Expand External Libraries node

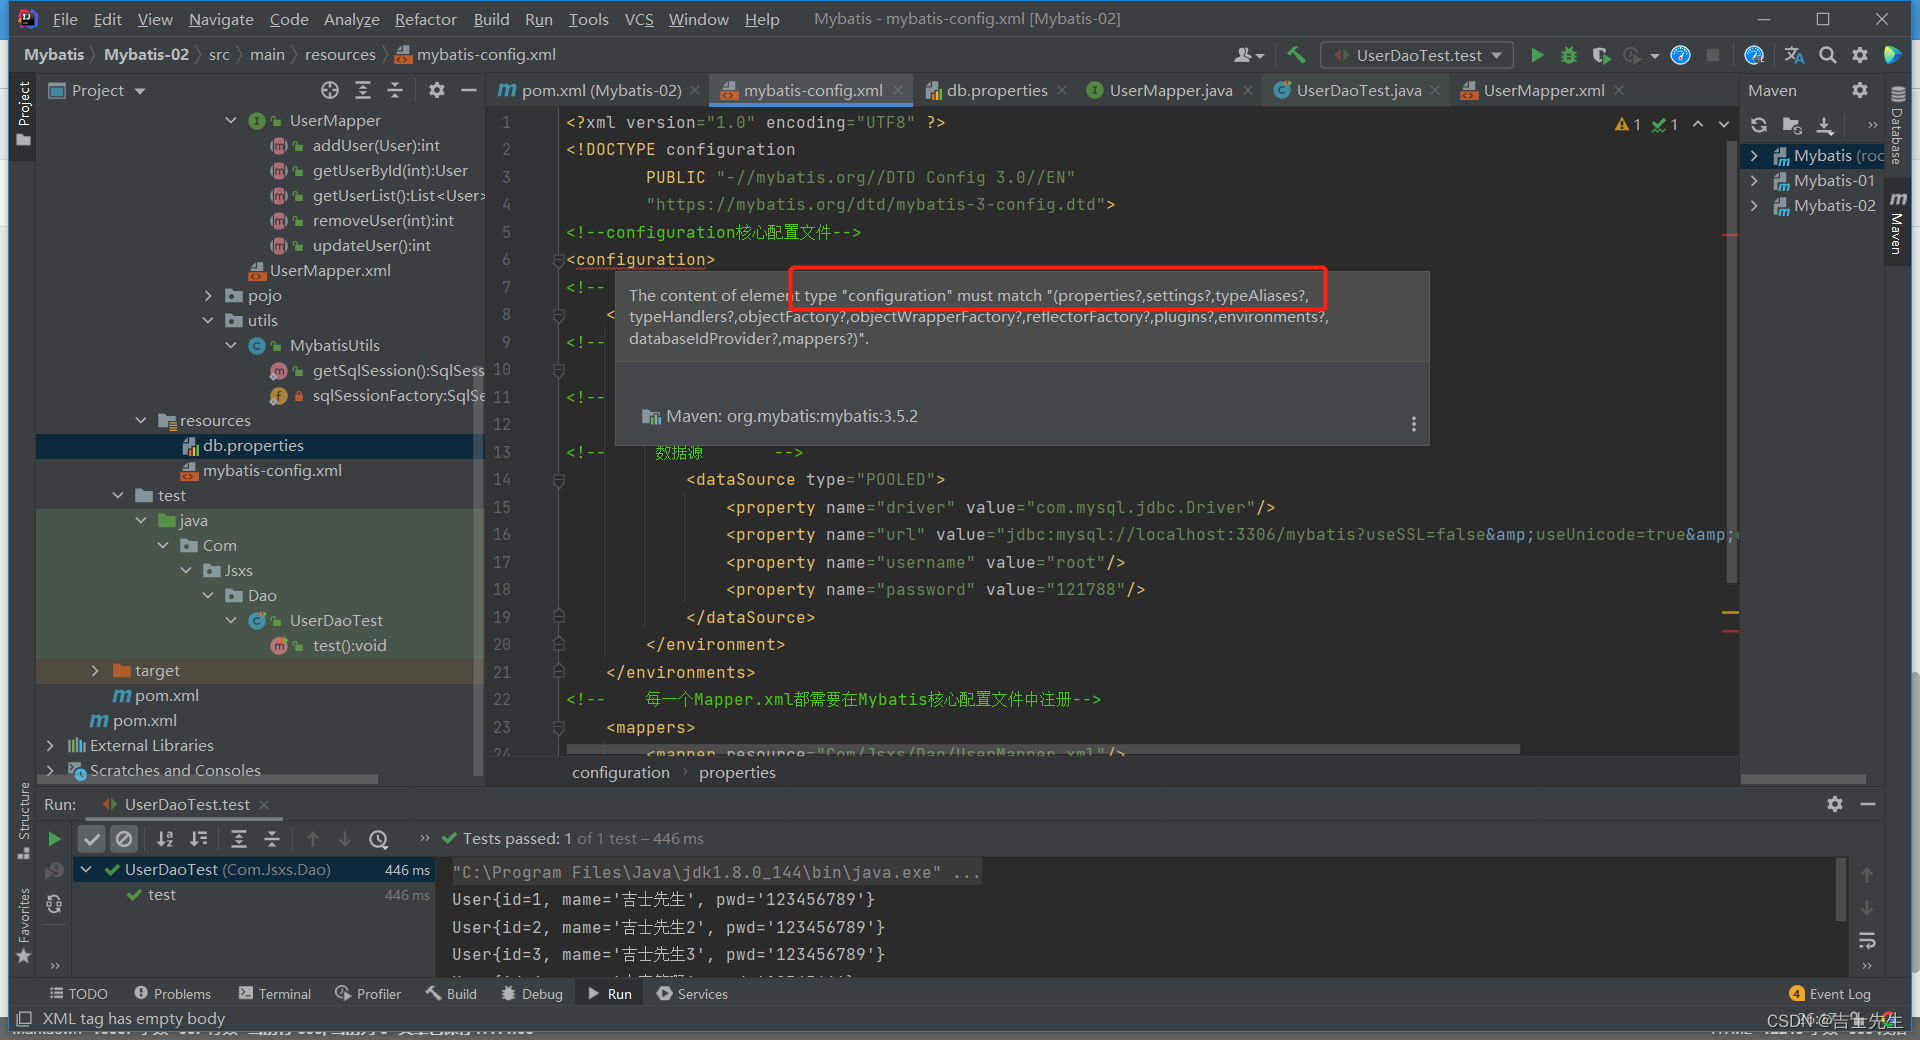50,745
